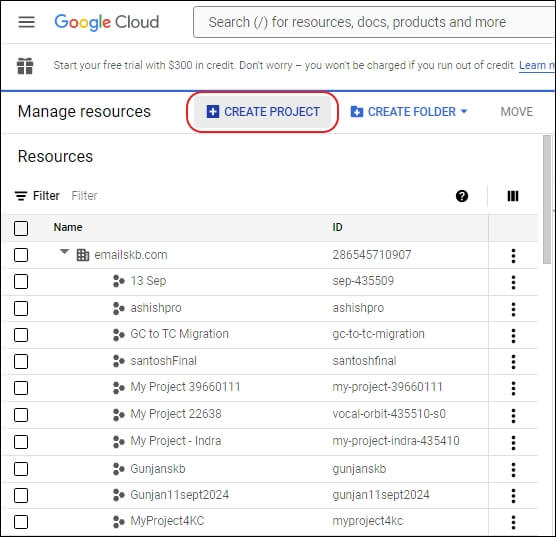Check the box for My Project 22638
This screenshot has height=537, width=556.
21,415
